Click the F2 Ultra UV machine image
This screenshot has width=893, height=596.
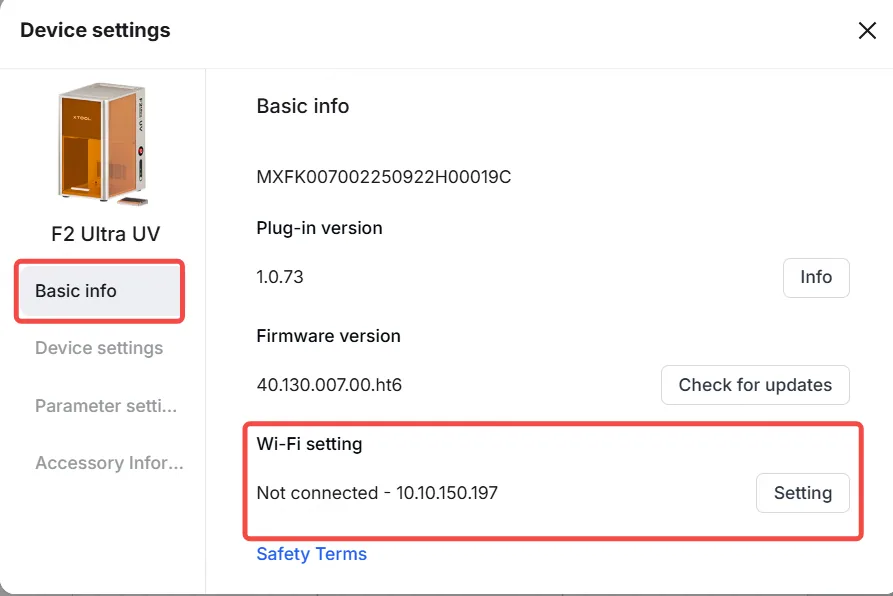pyautogui.click(x=103, y=144)
